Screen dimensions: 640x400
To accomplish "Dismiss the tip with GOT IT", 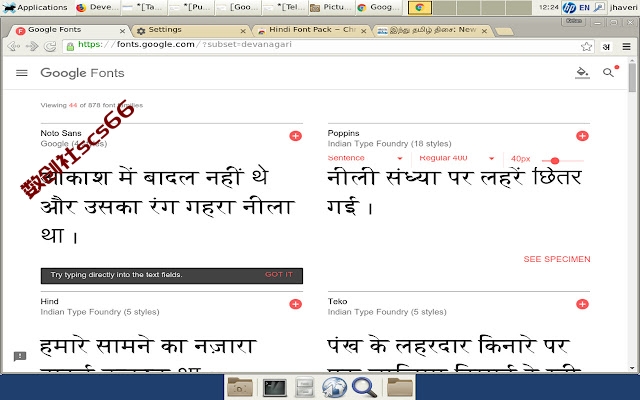I will 279,275.
